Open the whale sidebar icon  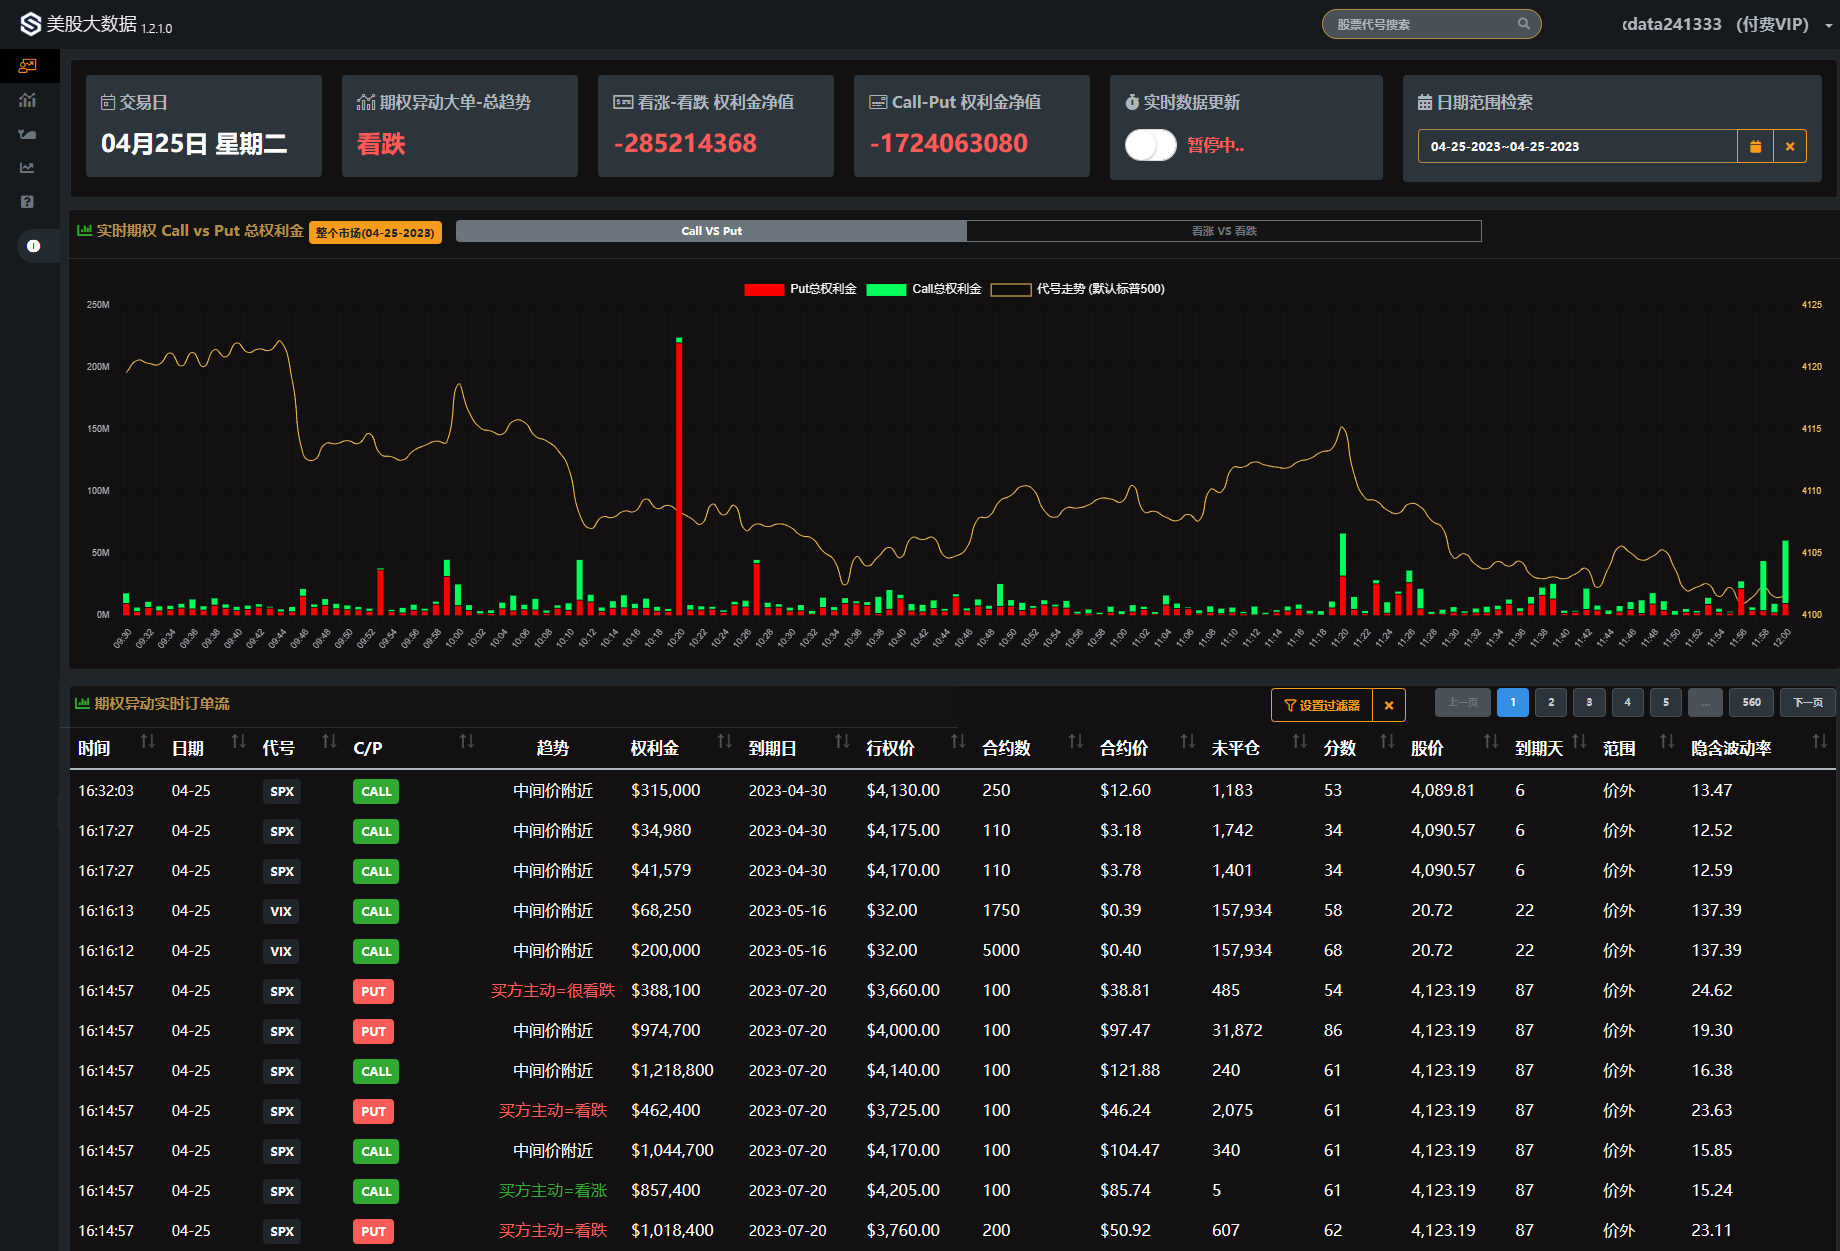(28, 134)
